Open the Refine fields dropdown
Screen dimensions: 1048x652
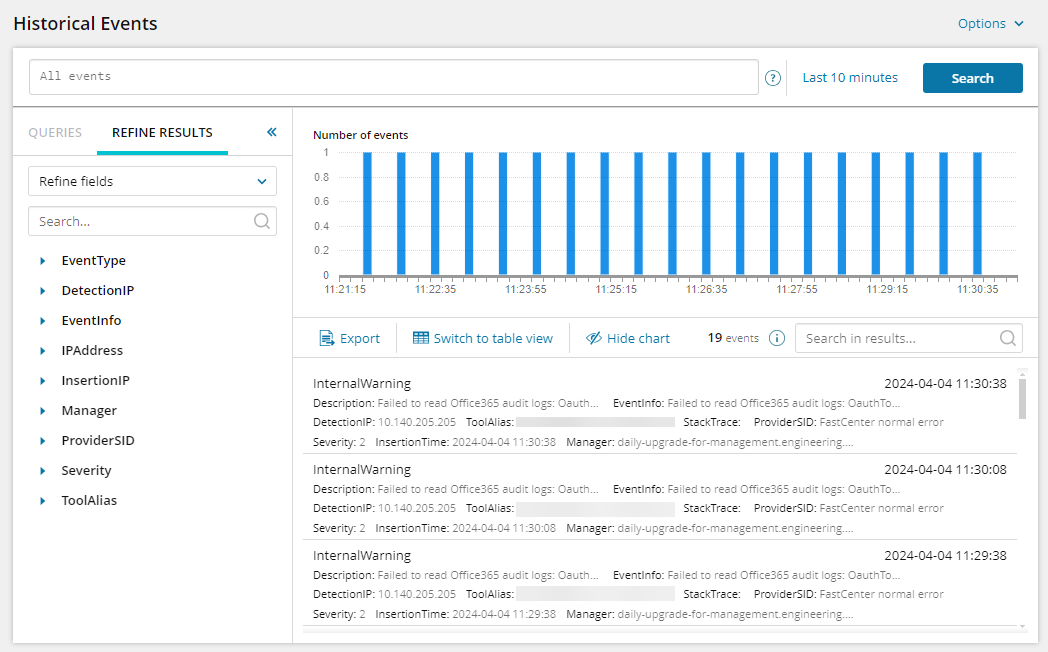152,181
